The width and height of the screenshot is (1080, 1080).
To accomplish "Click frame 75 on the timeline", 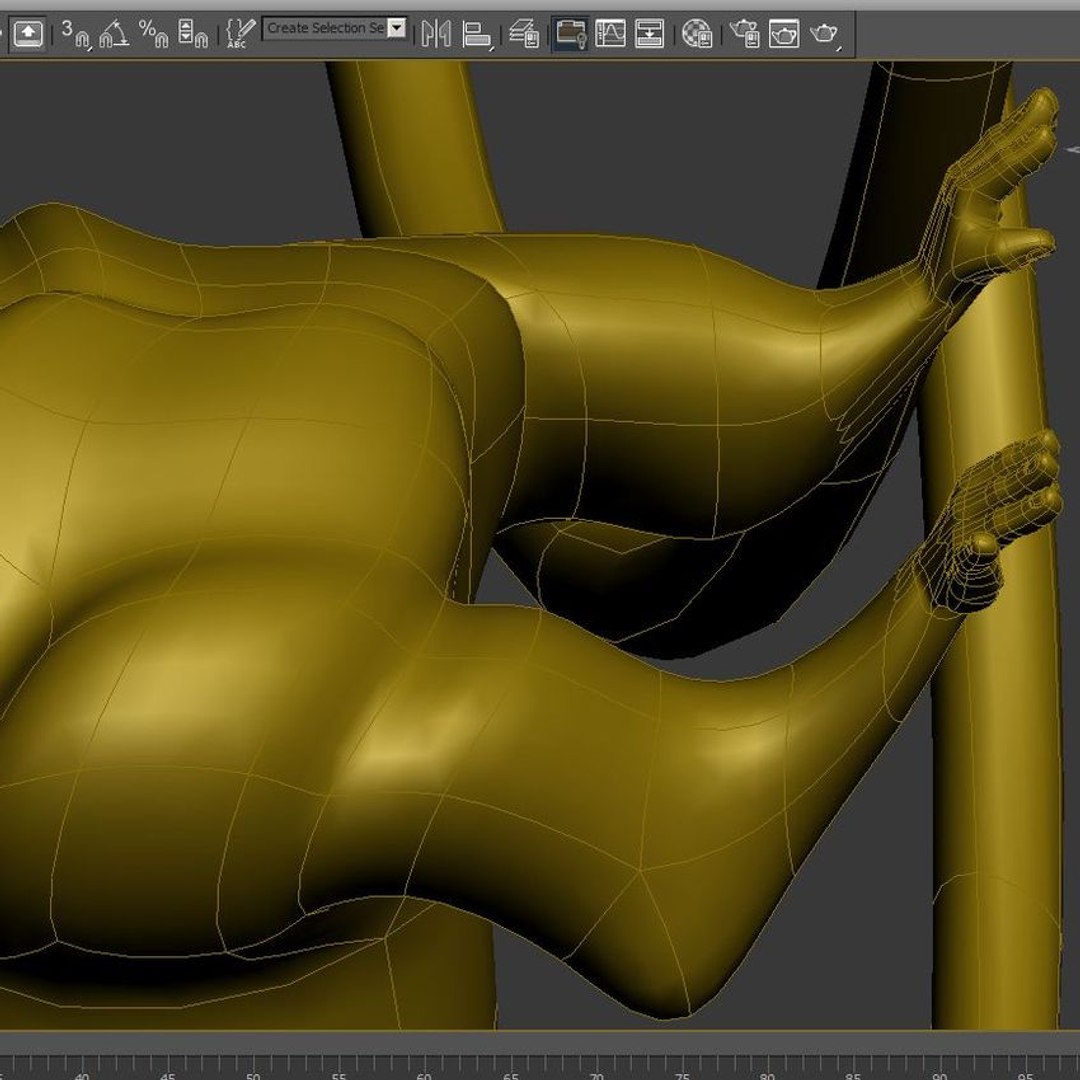I will pos(682,1074).
